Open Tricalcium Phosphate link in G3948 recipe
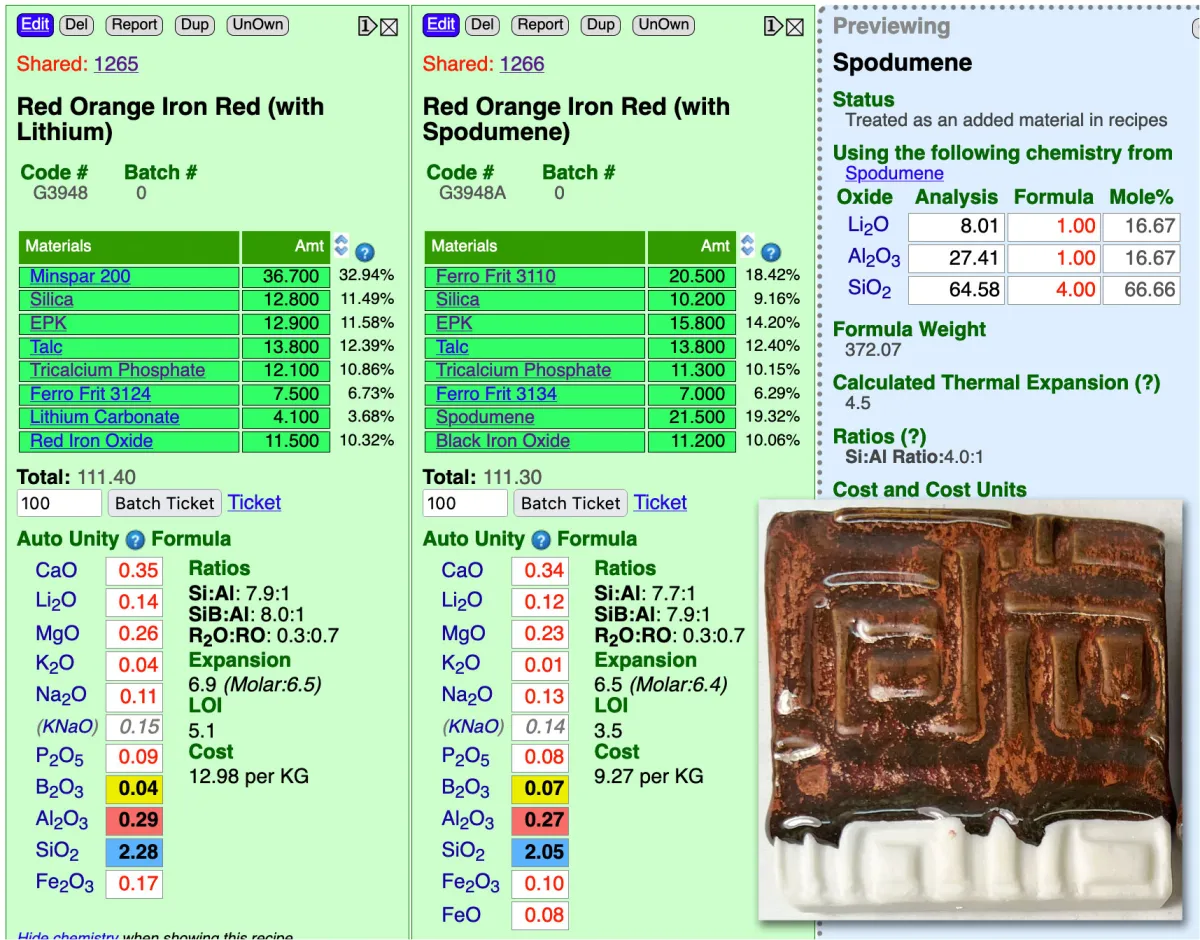 pyautogui.click(x=117, y=370)
